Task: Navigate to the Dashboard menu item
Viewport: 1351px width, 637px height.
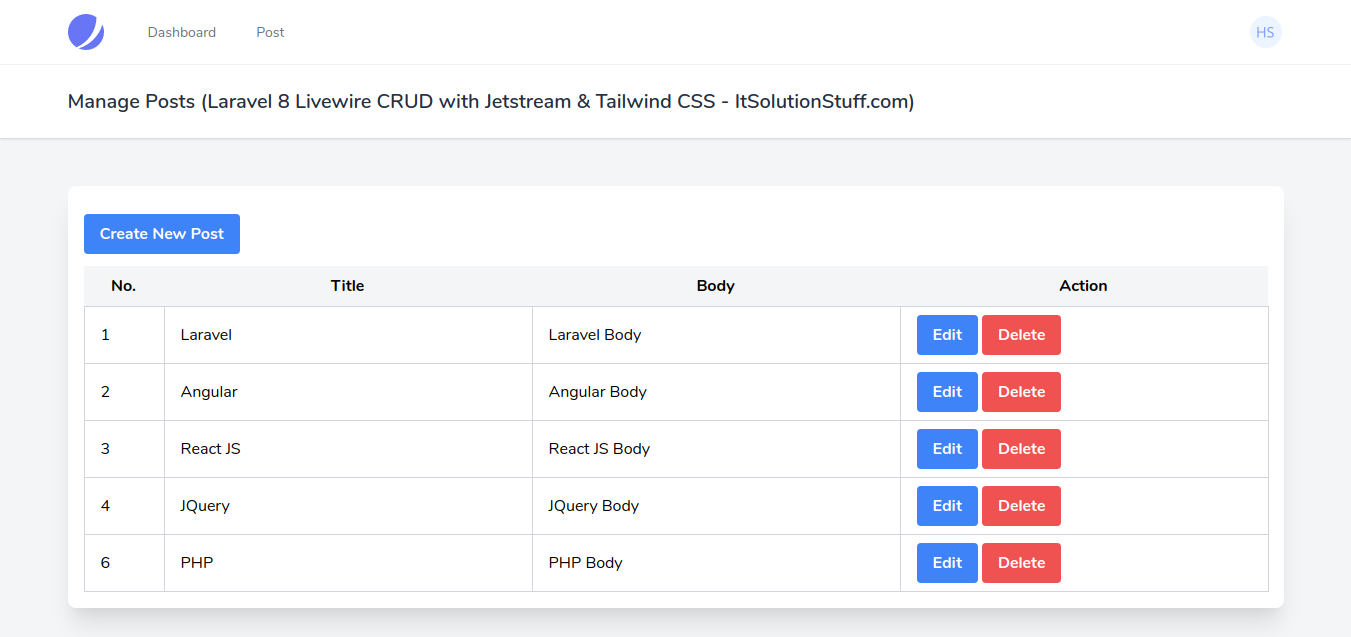Action: click(181, 31)
